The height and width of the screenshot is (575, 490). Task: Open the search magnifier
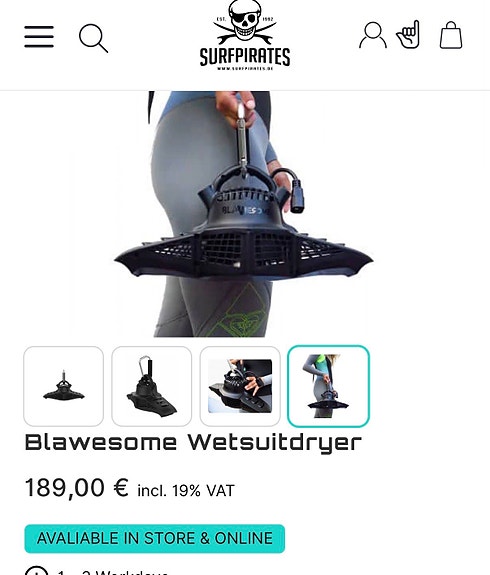(94, 38)
